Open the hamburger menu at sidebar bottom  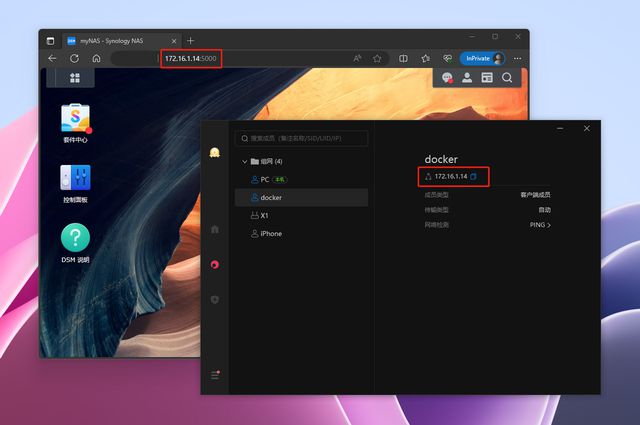tap(214, 375)
